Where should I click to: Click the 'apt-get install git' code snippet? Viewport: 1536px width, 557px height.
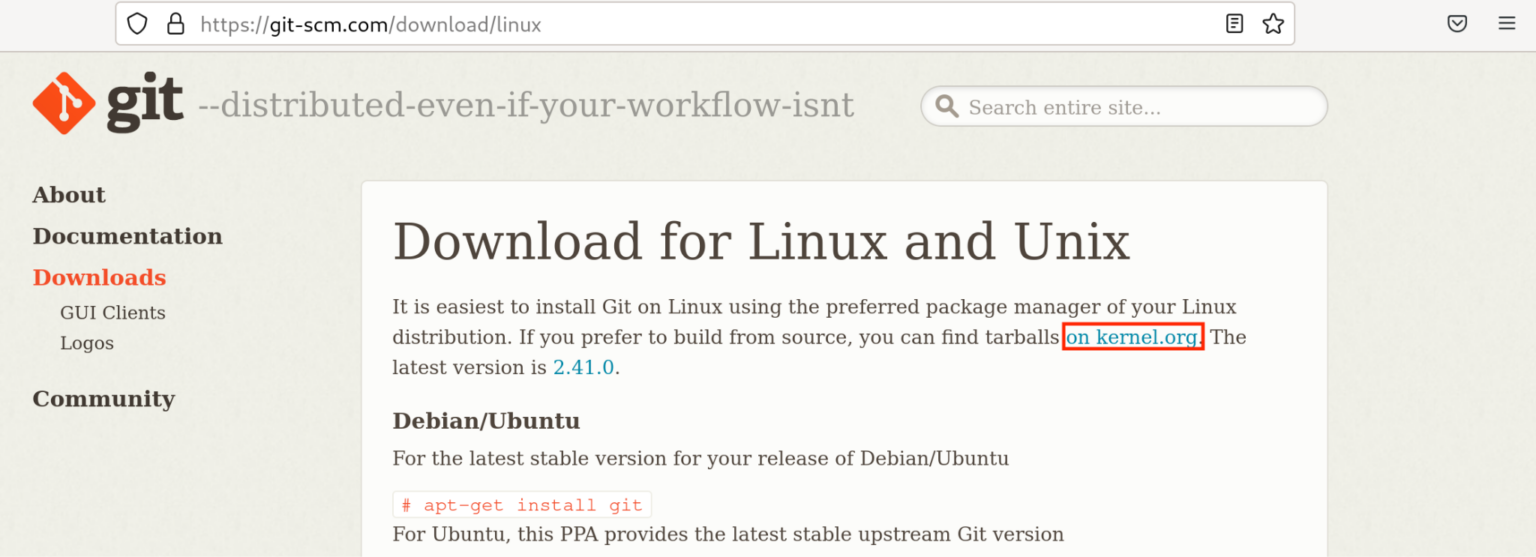522,505
